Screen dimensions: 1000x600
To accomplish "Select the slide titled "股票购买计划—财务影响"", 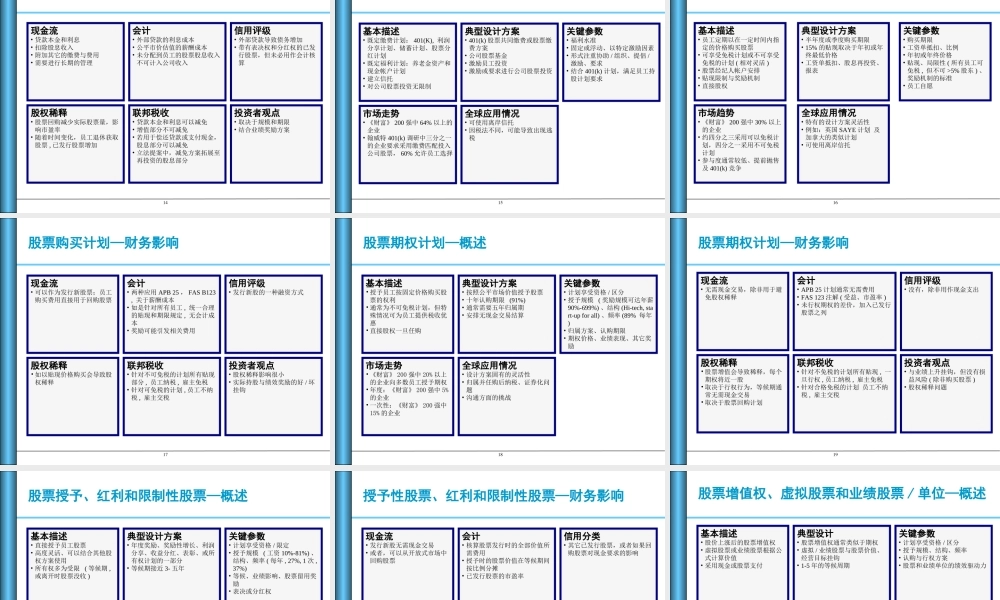I will point(166,341).
